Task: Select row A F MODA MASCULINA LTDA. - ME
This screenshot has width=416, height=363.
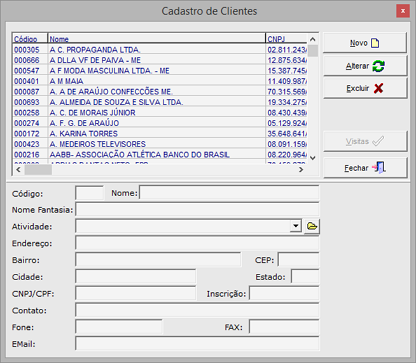Action: [160, 71]
